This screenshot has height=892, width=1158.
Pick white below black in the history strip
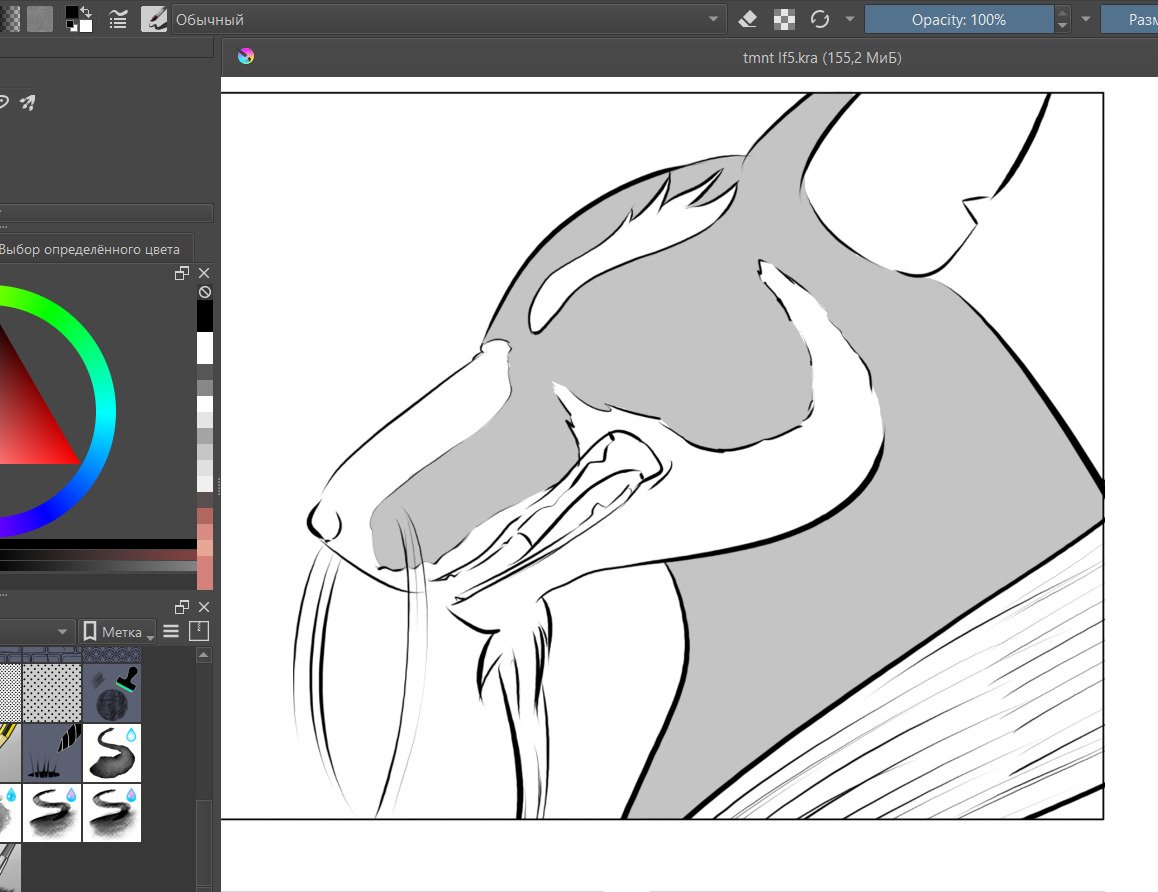205,348
